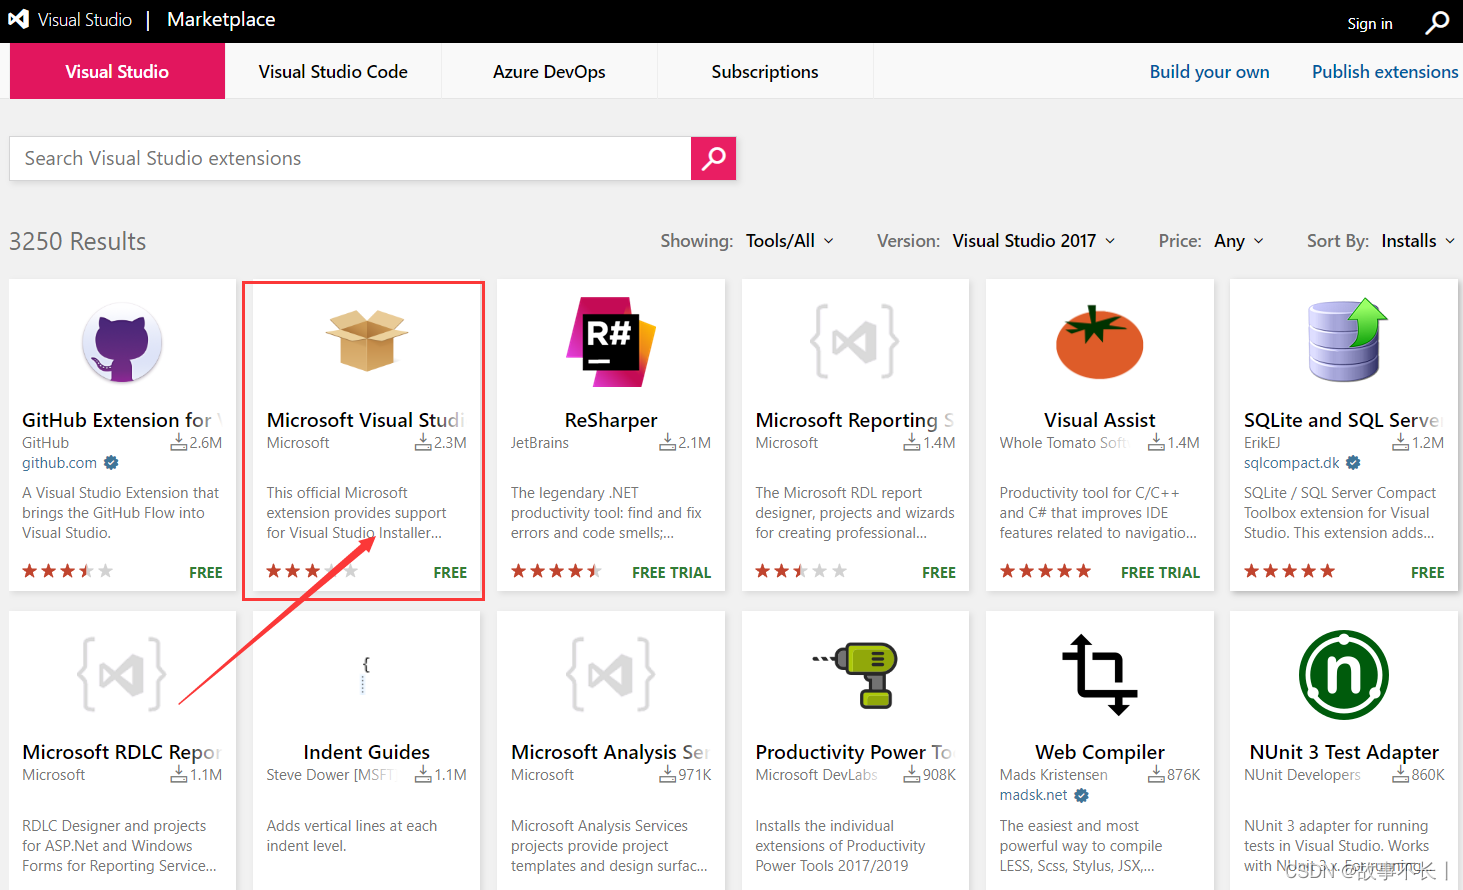Image resolution: width=1463 pixels, height=890 pixels.
Task: Click FREE TRIAL label on Visual Assist card
Action: 1160,572
